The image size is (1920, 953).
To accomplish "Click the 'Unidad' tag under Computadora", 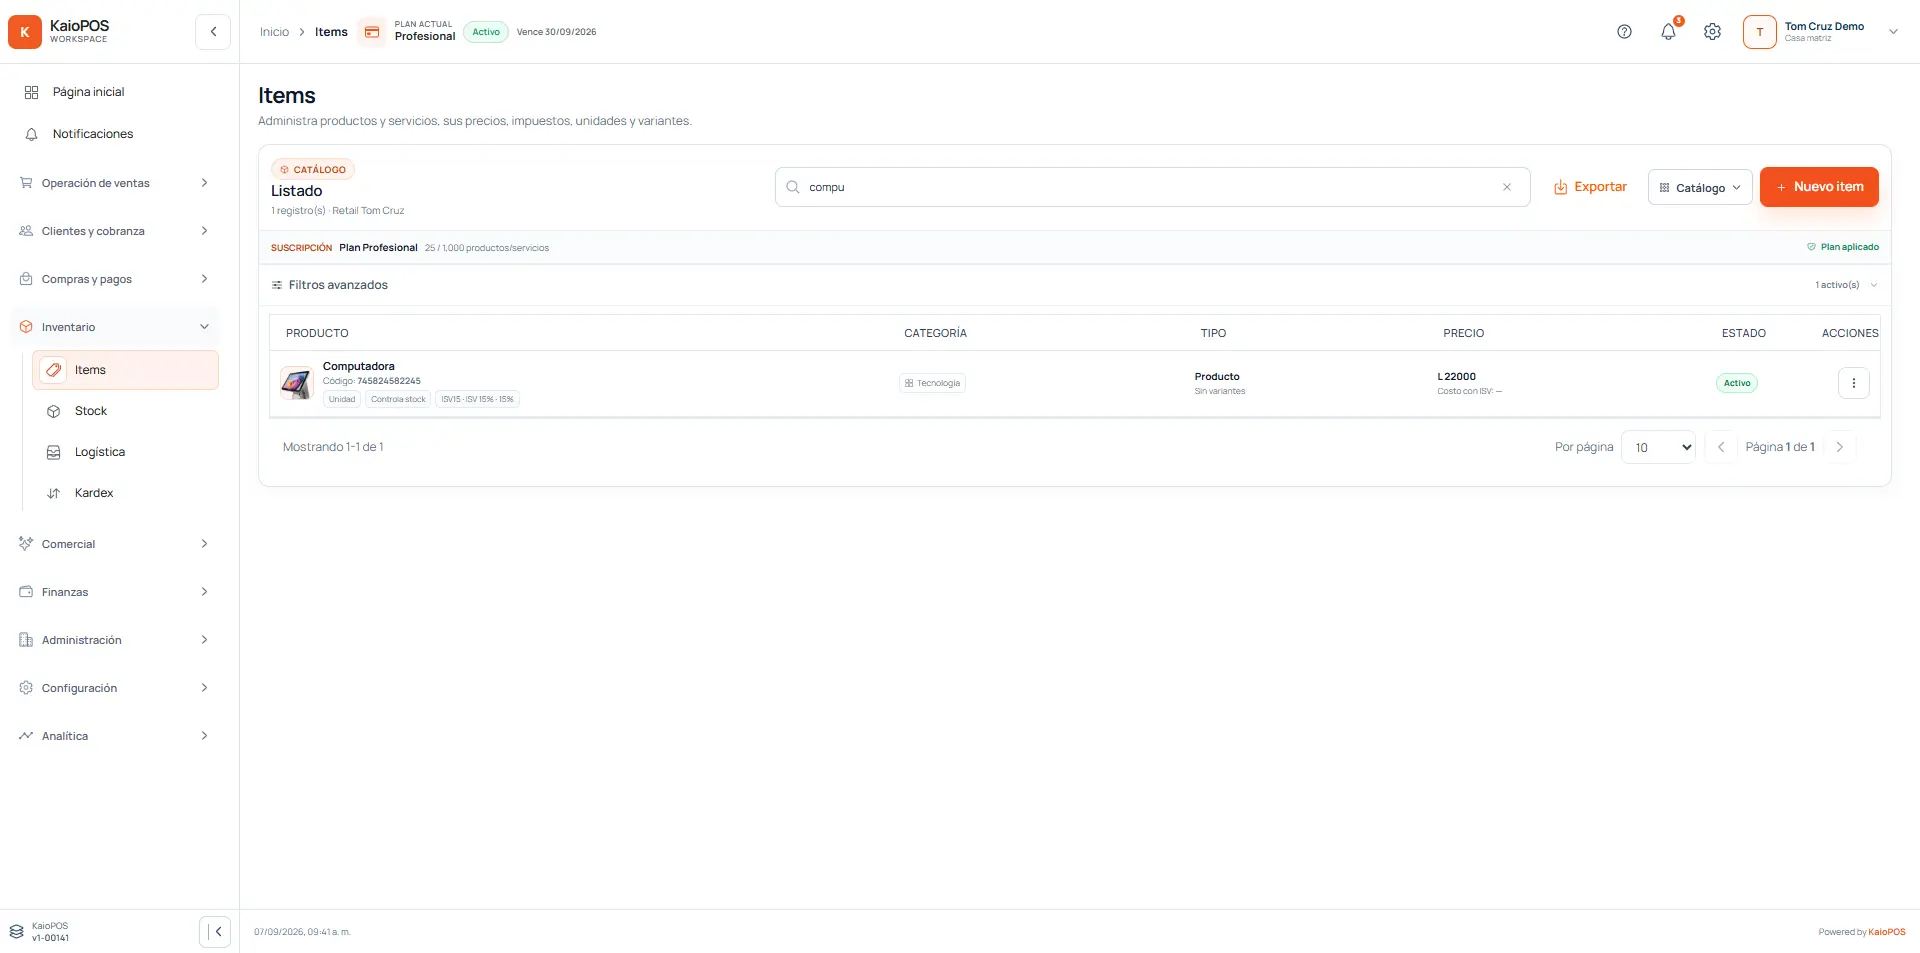I will (x=342, y=399).
